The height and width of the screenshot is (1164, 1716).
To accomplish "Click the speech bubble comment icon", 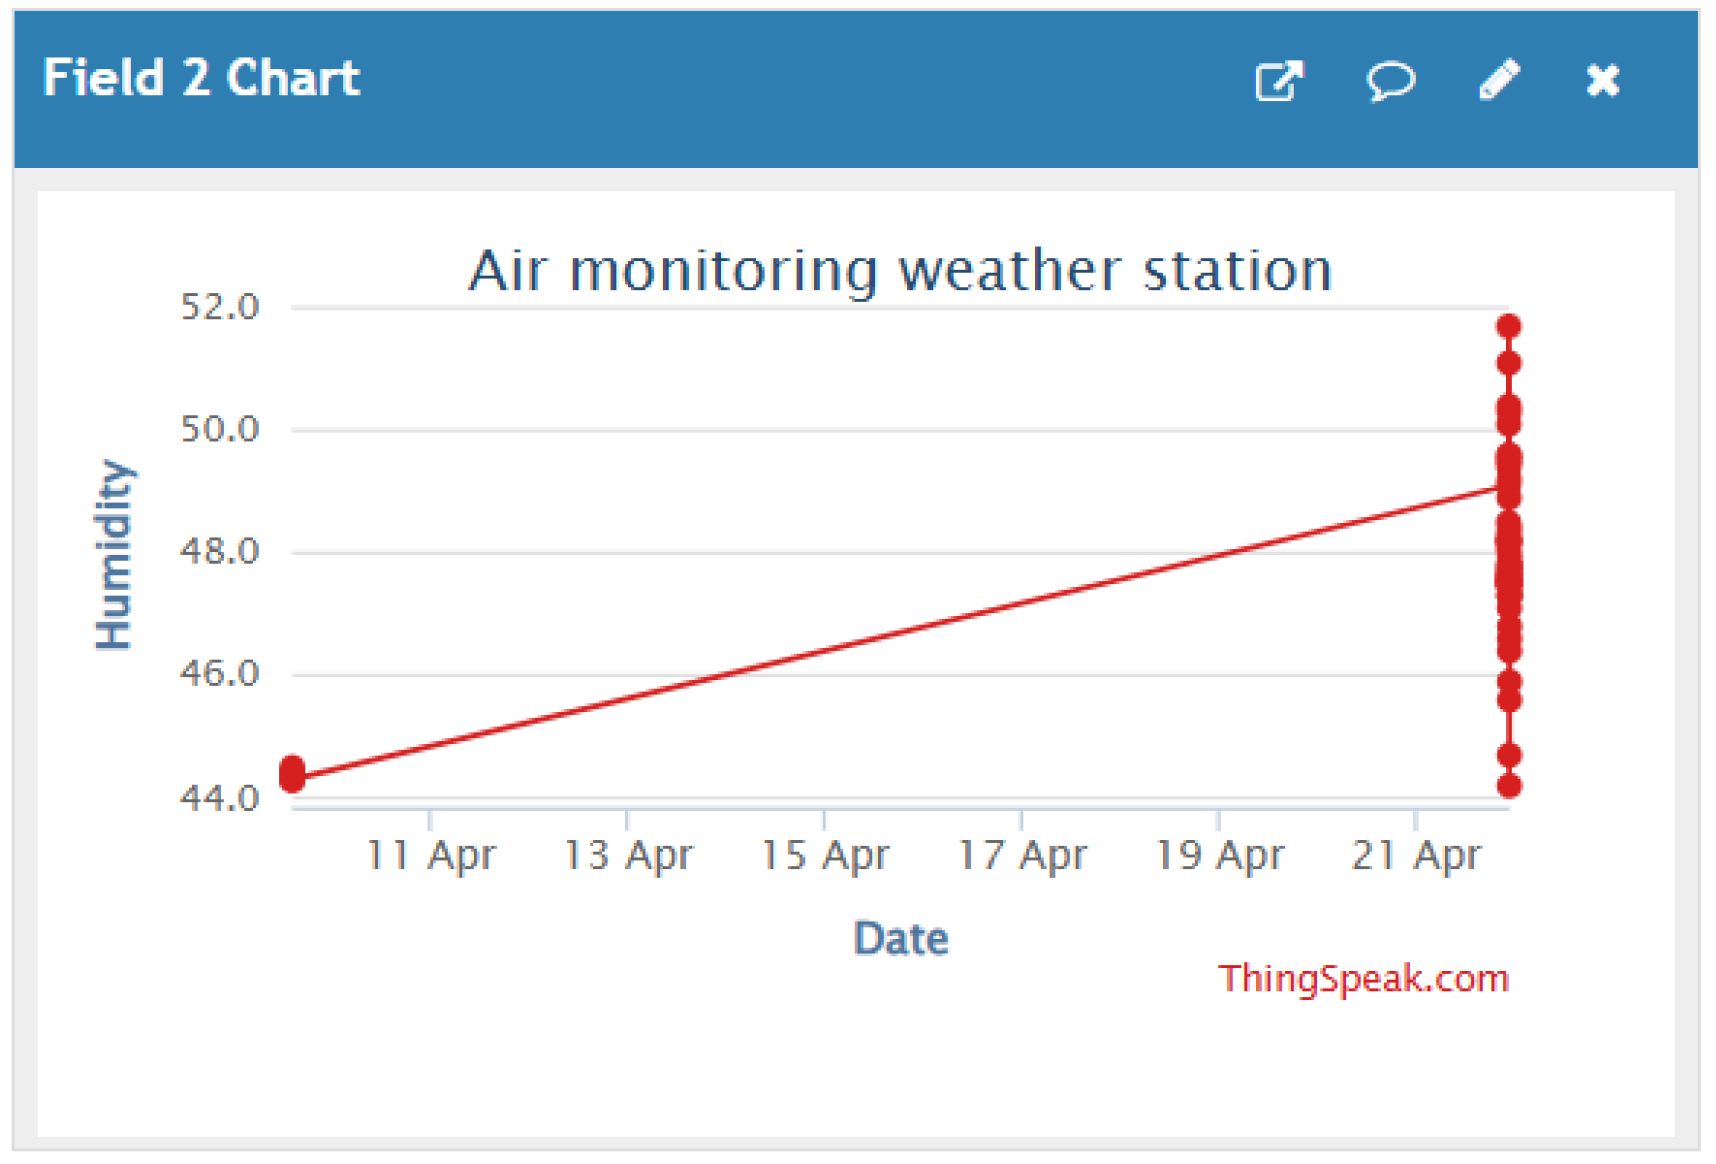I will (x=1390, y=81).
